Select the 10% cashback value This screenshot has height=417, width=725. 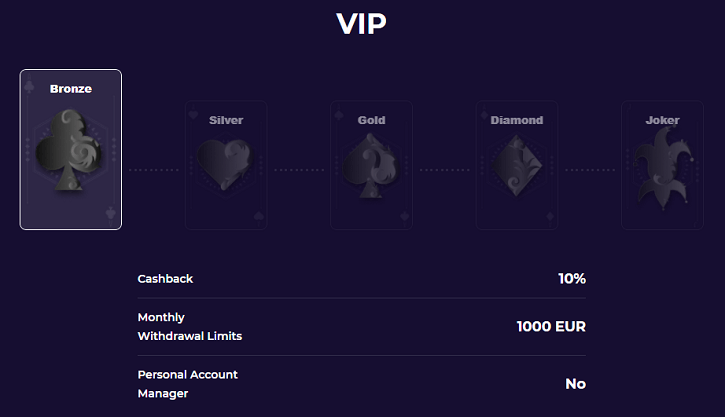(572, 279)
